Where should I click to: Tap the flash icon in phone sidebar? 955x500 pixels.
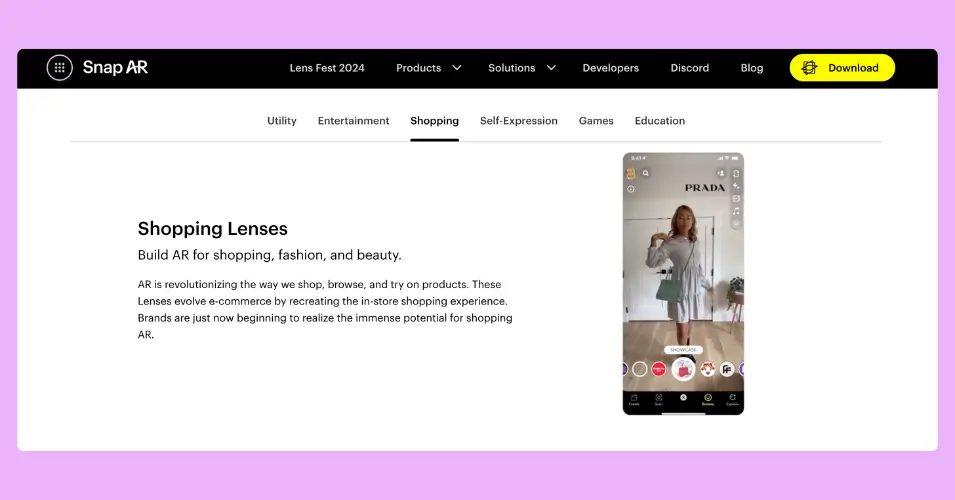(736, 186)
